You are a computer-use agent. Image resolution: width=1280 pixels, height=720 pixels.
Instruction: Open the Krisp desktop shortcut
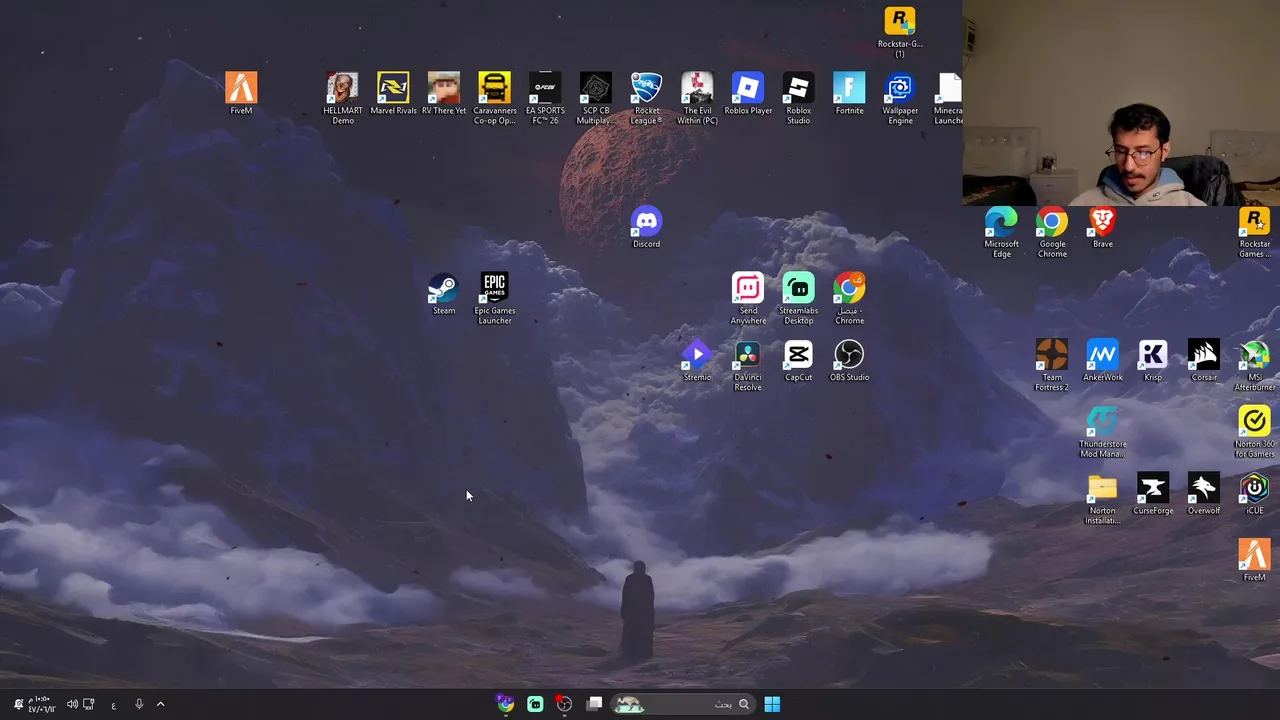(x=1153, y=360)
